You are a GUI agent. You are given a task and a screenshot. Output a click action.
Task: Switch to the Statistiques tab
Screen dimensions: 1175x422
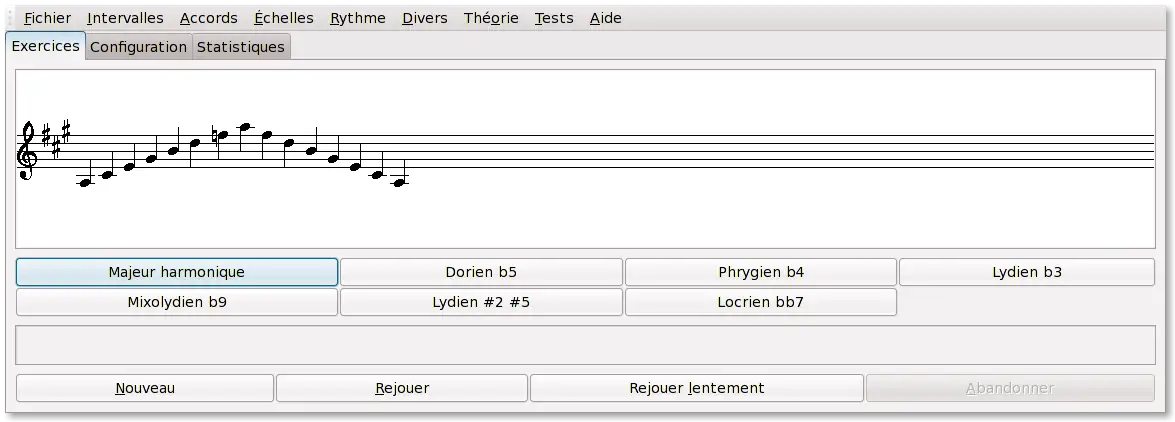(x=240, y=47)
